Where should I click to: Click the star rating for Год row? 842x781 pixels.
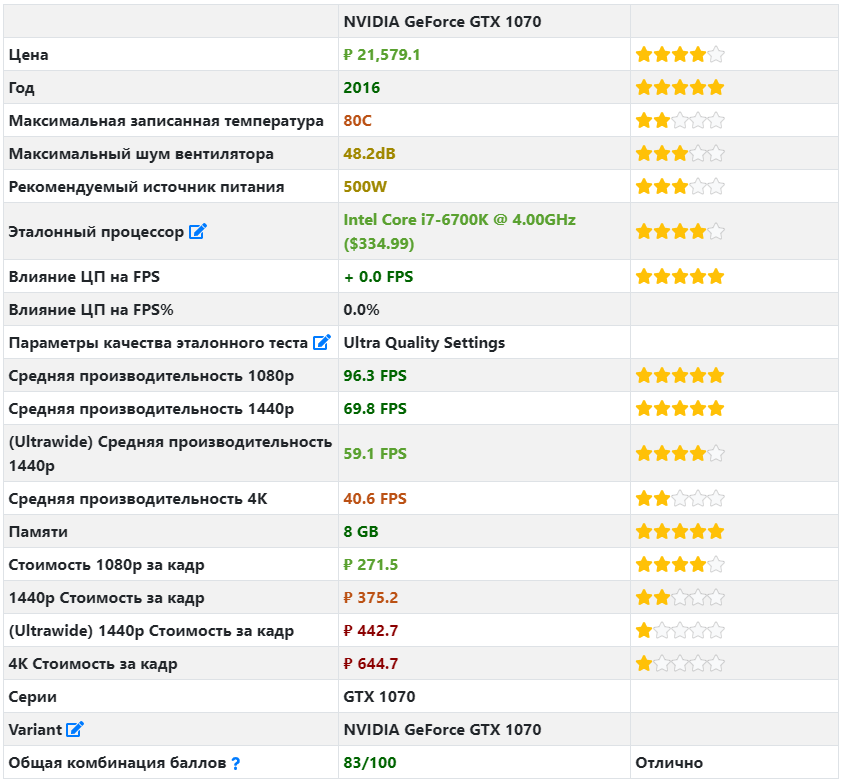(680, 87)
